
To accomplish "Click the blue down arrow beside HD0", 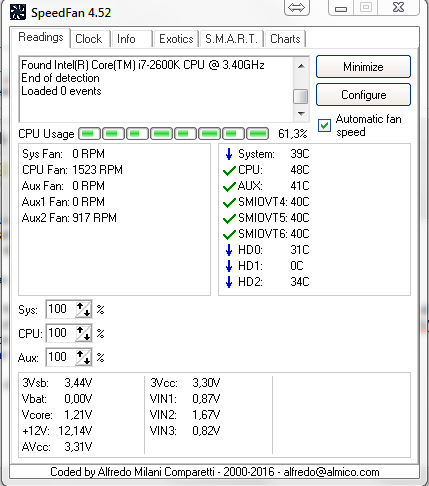I will (229, 250).
